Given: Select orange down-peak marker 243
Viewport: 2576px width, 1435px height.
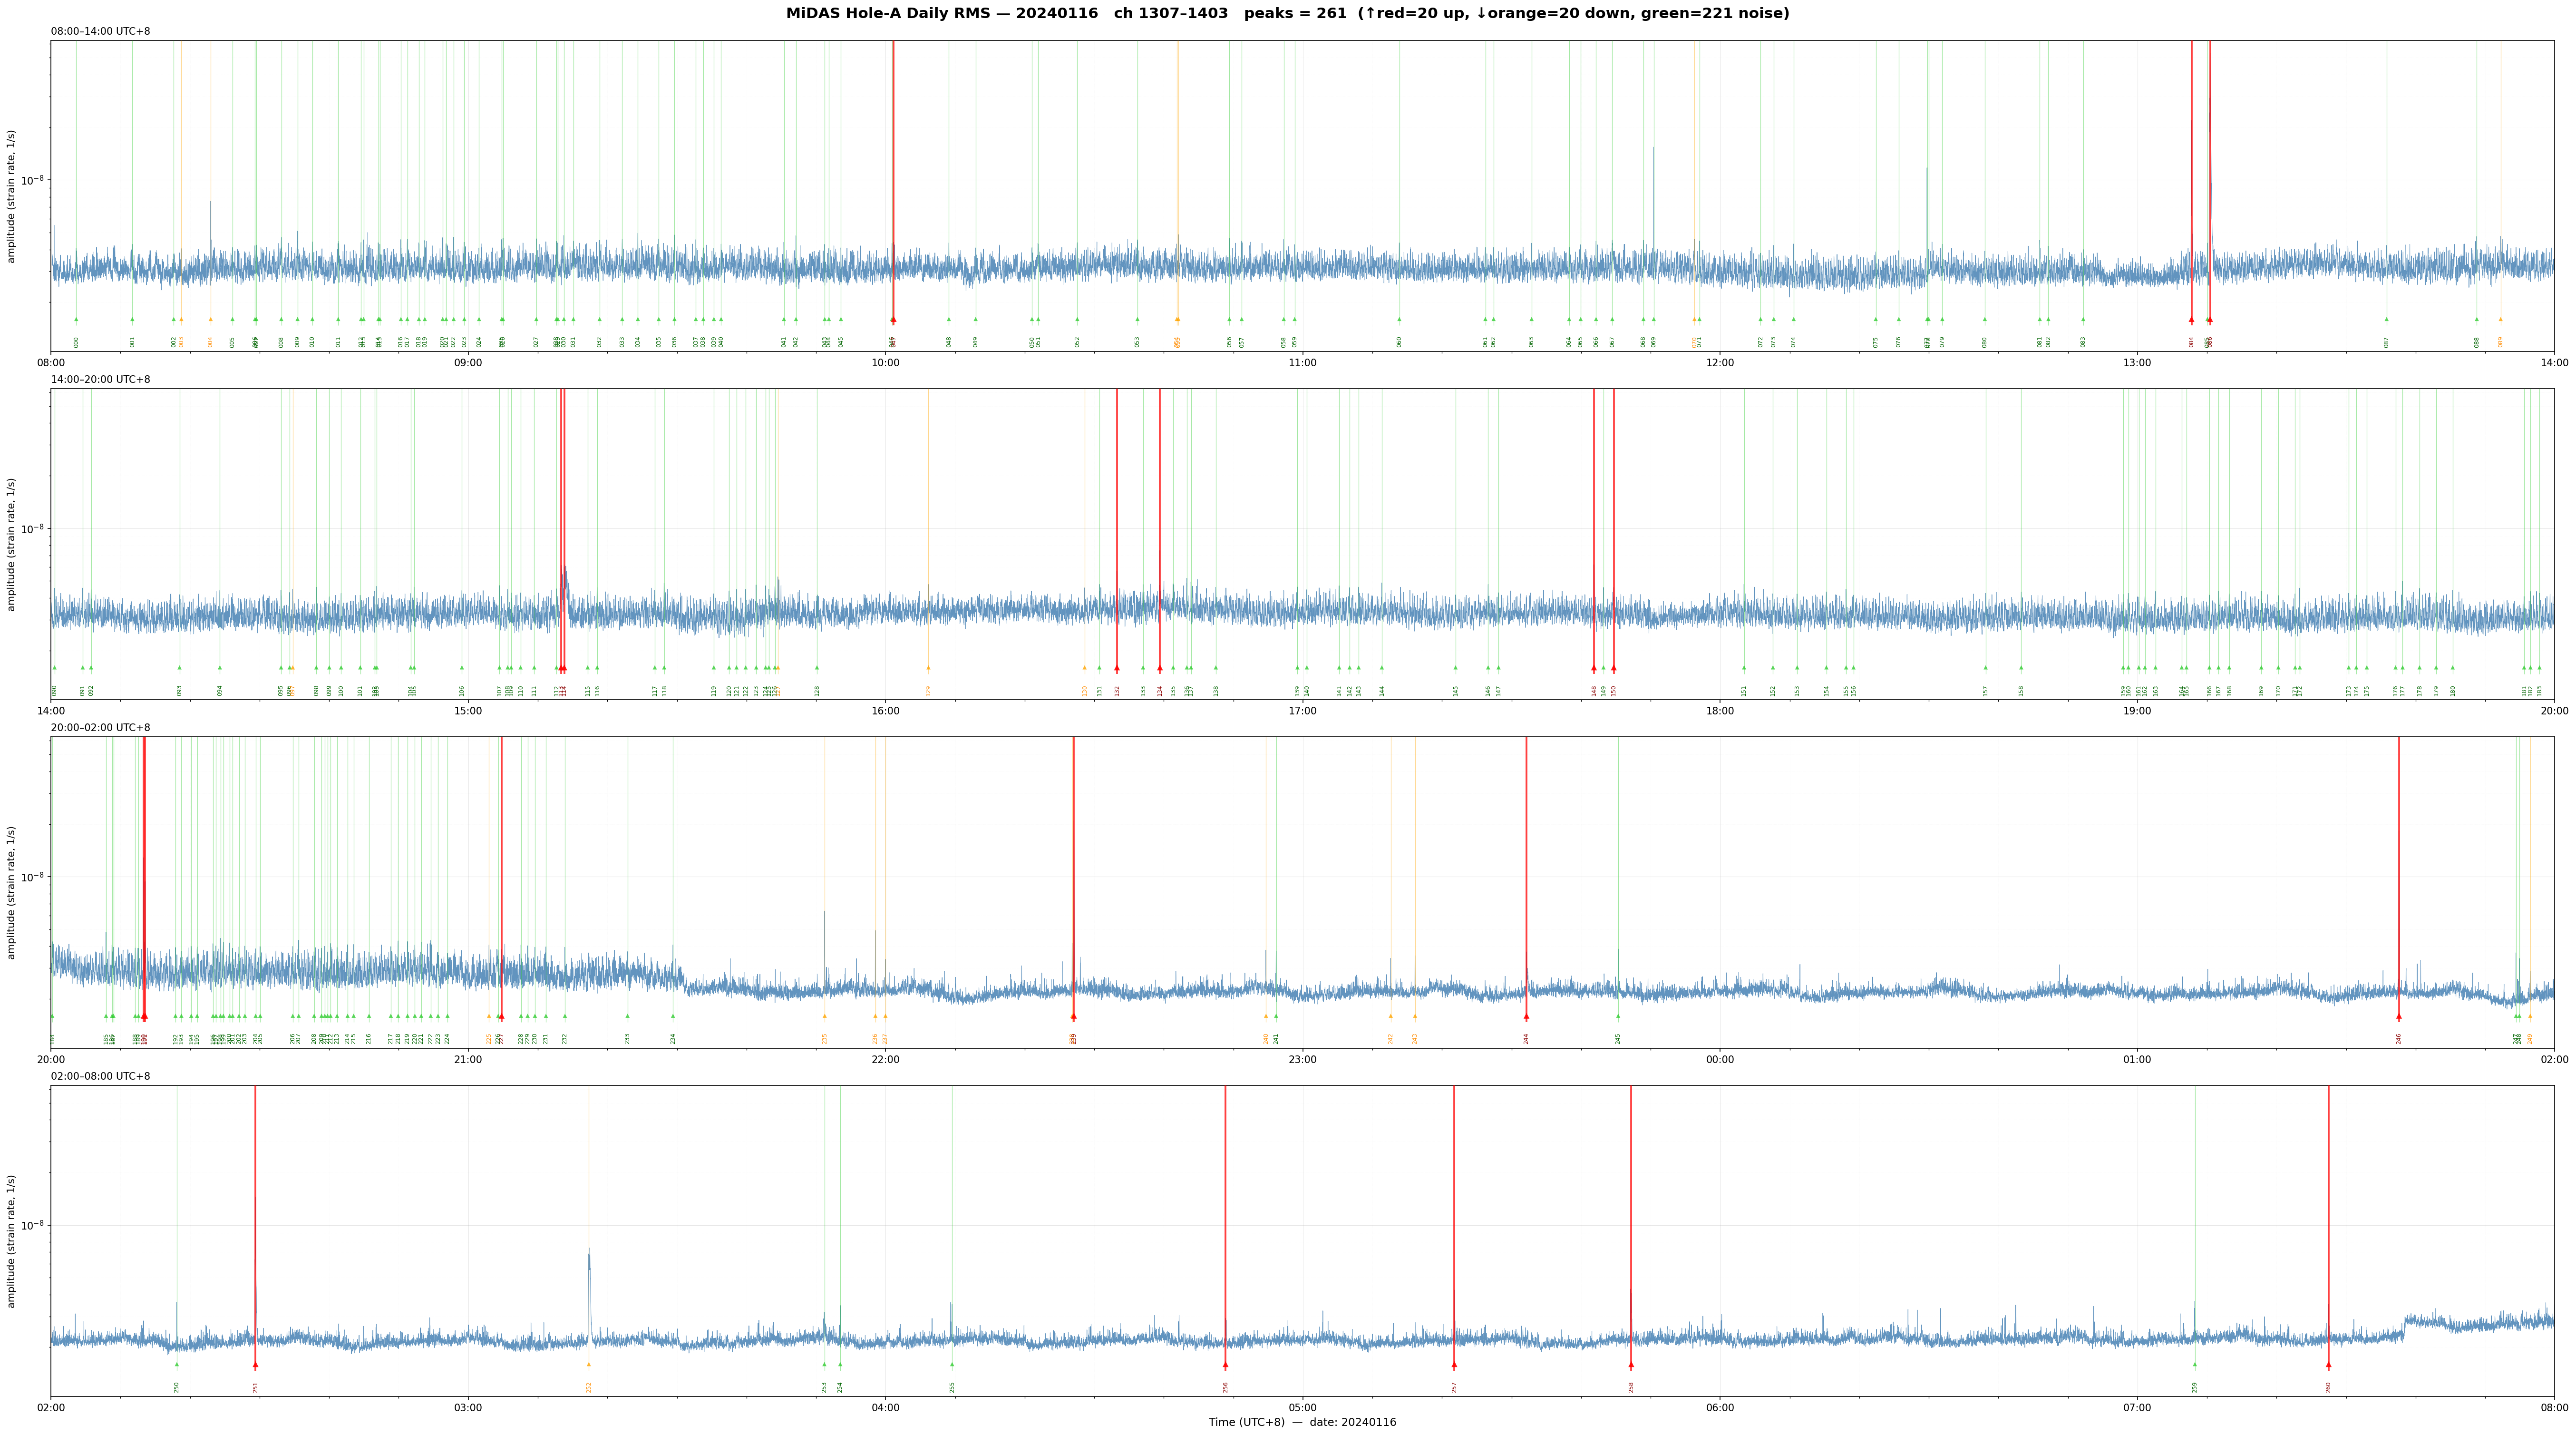Looking at the screenshot, I should click(1415, 1016).
